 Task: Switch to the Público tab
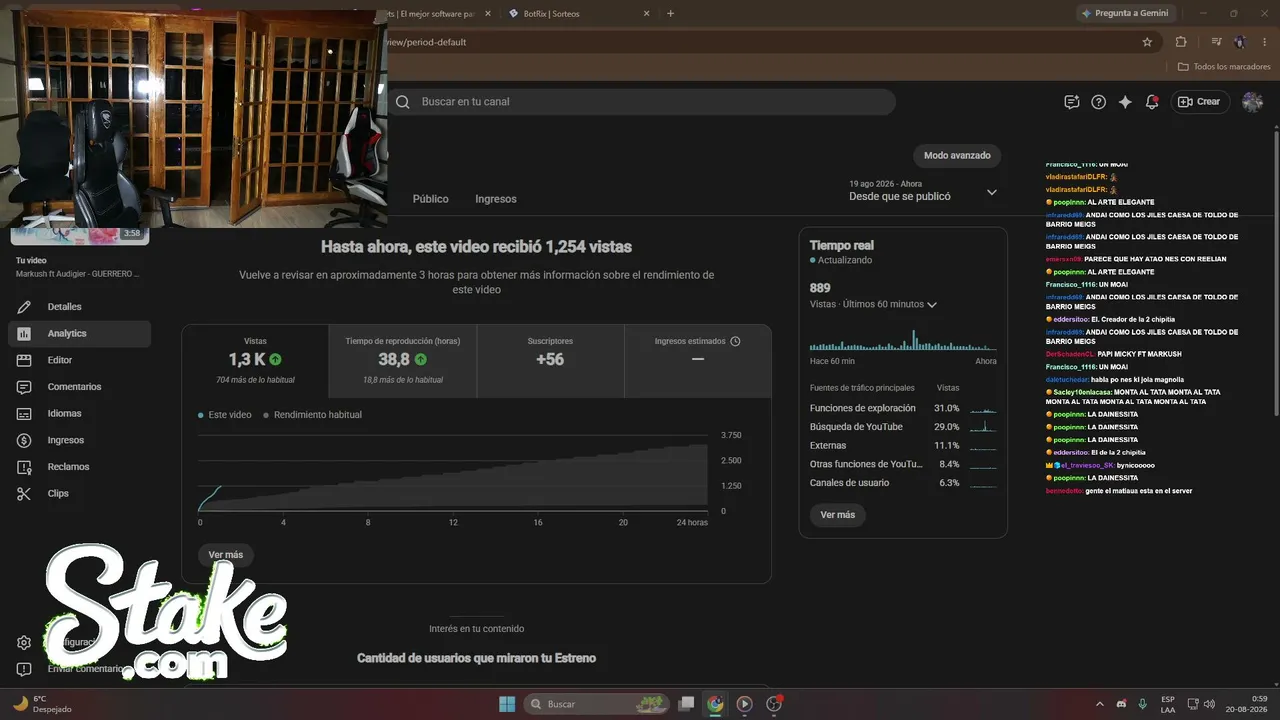[x=431, y=199]
